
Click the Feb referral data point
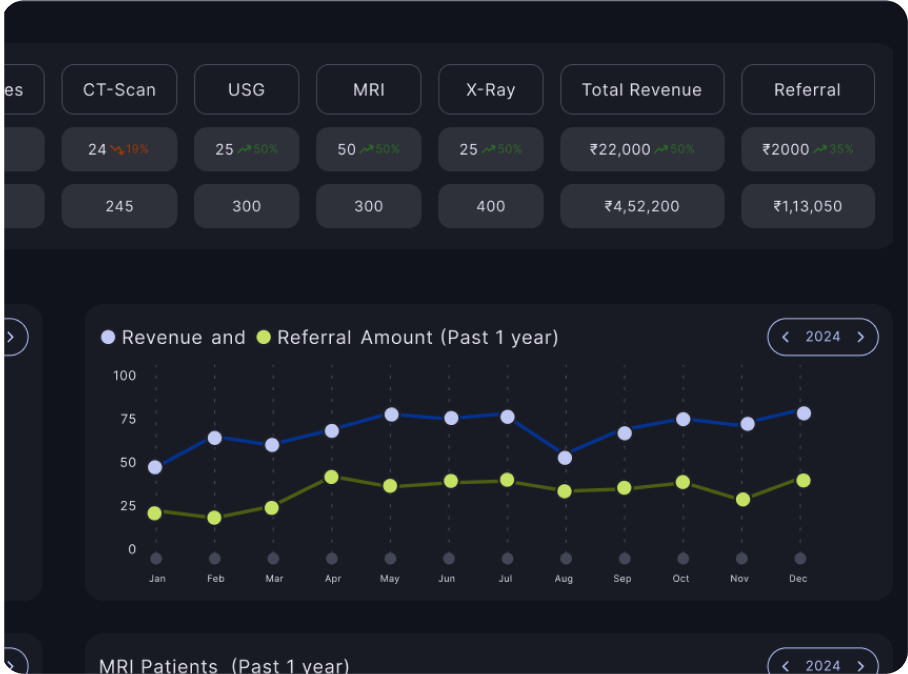pyautogui.click(x=214, y=518)
